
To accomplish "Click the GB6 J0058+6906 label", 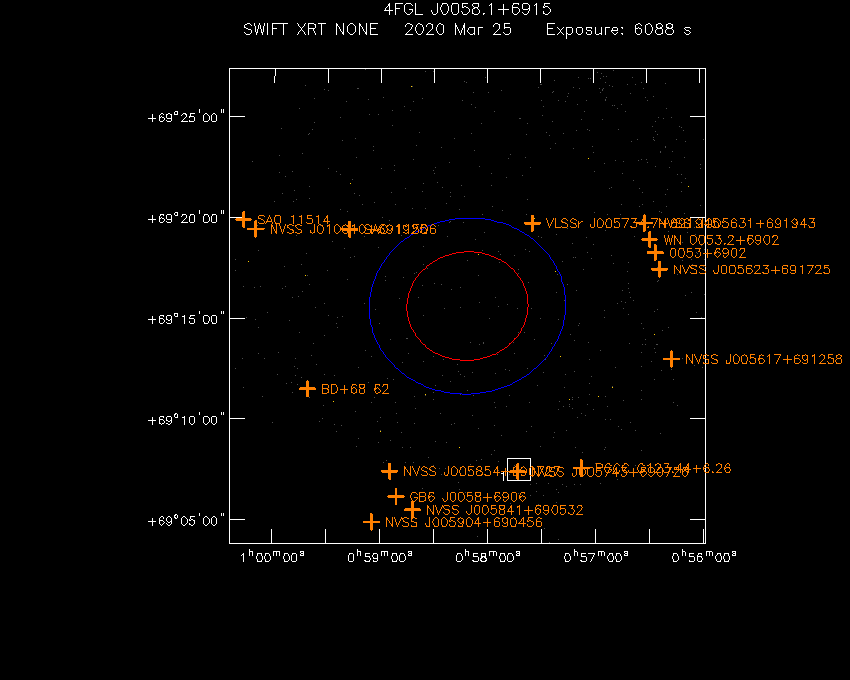I will (468, 497).
